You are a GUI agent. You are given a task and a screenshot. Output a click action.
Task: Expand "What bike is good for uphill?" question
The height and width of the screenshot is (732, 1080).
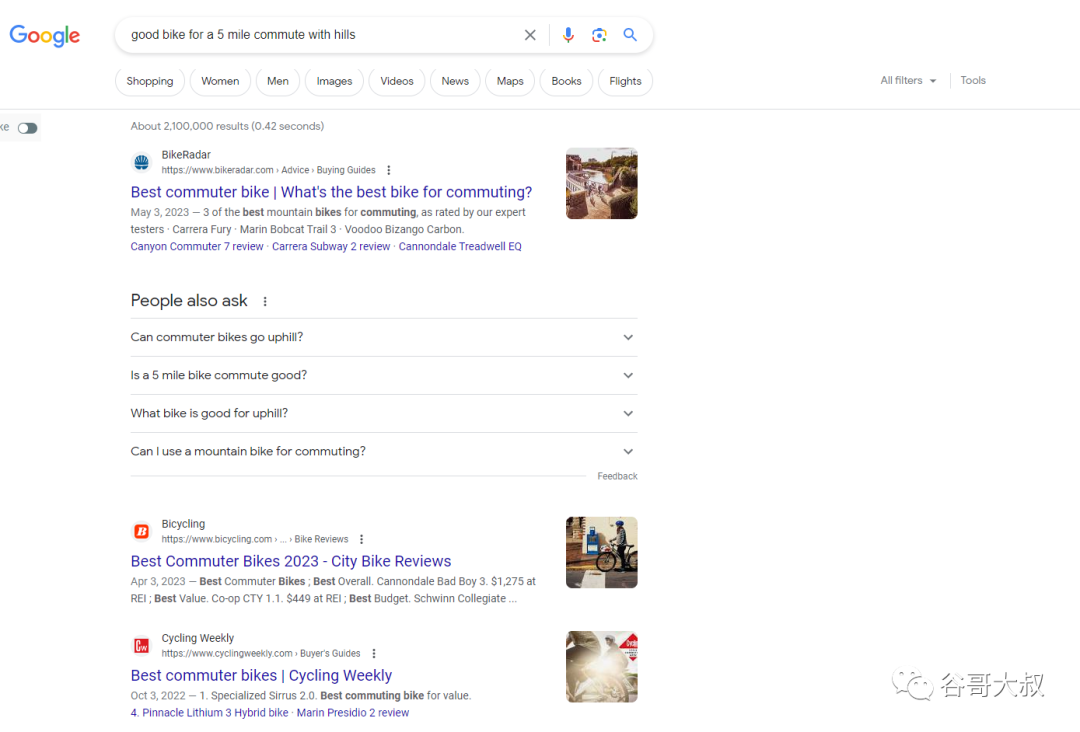coord(384,413)
